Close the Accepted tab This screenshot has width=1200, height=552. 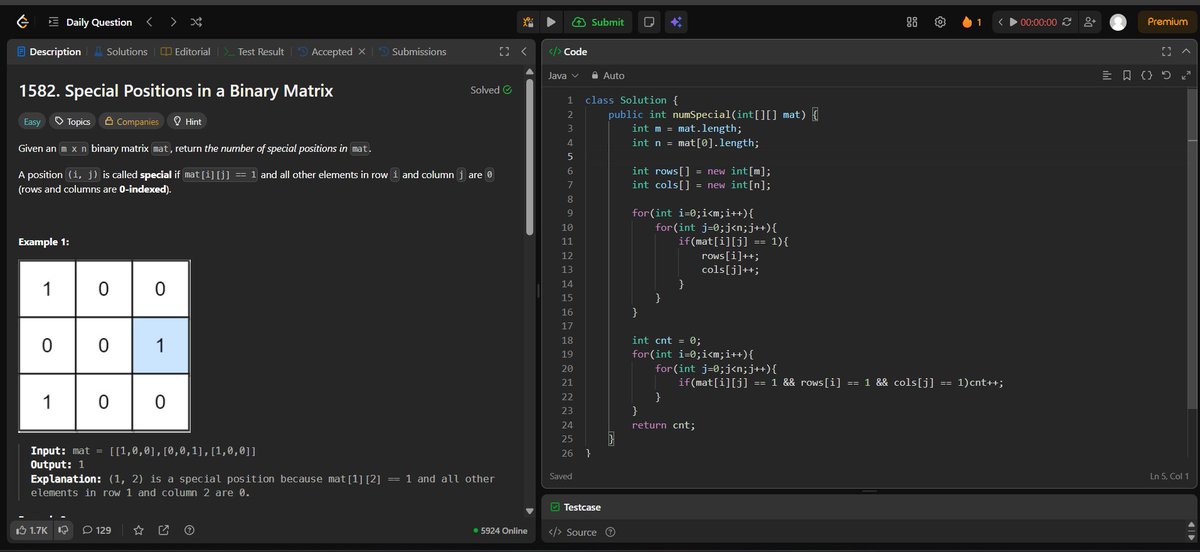point(361,51)
